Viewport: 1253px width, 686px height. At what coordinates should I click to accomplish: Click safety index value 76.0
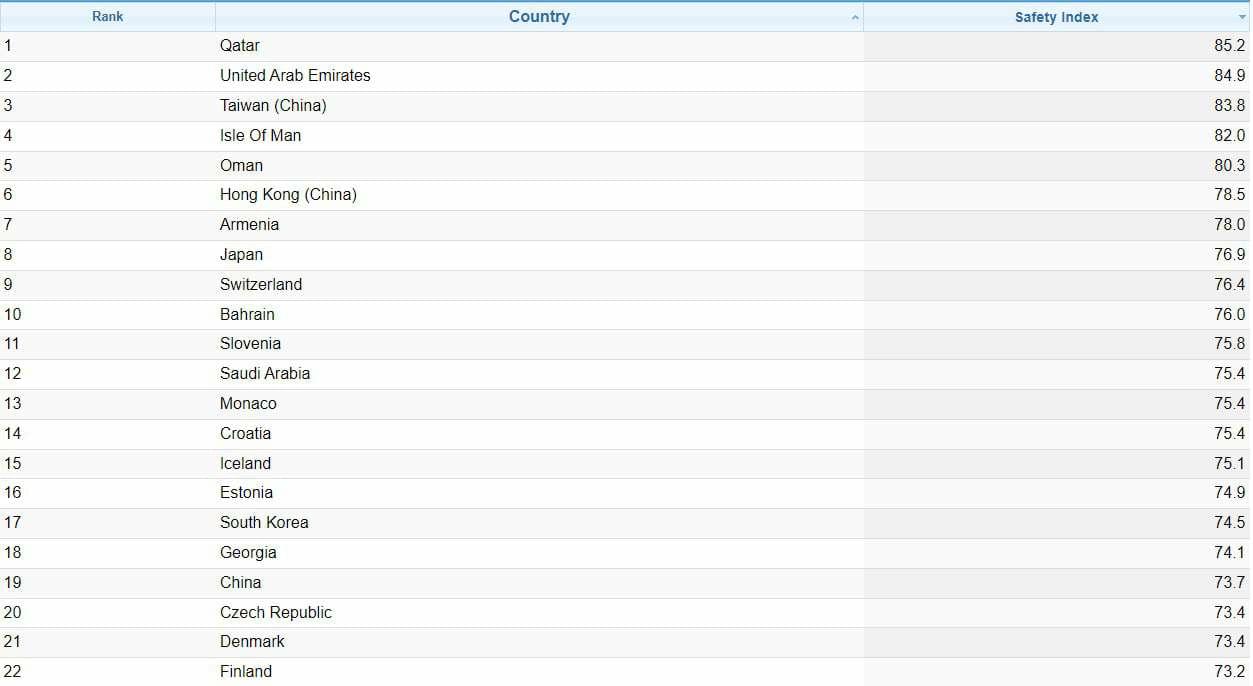[x=1230, y=315]
